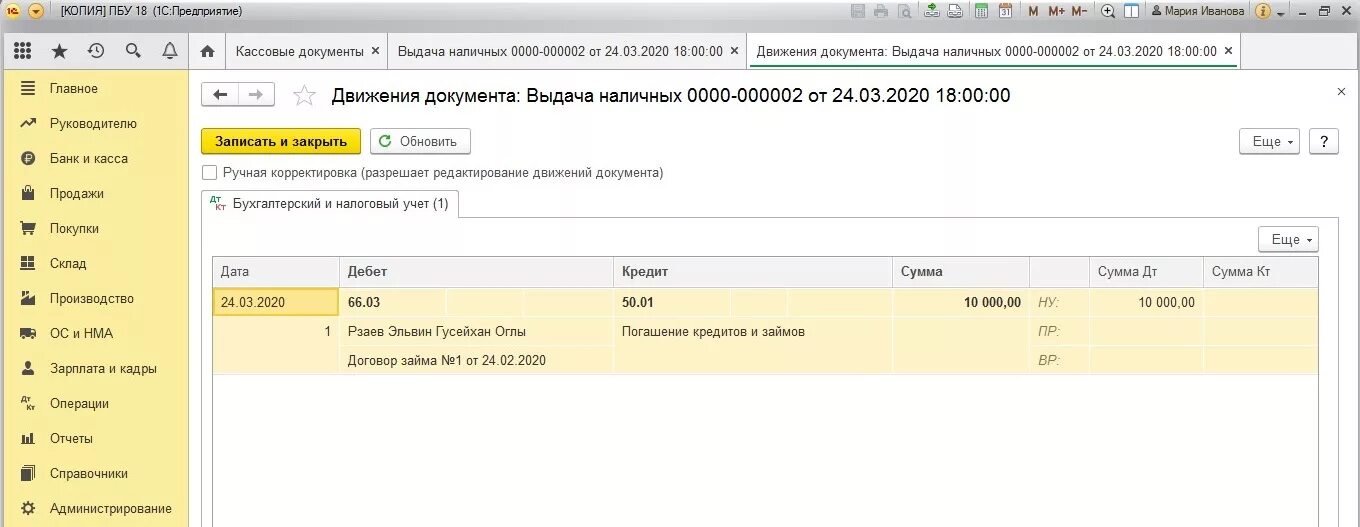Select the date cell 24.03.2020
Screen dimensions: 1360x527
(x=276, y=302)
